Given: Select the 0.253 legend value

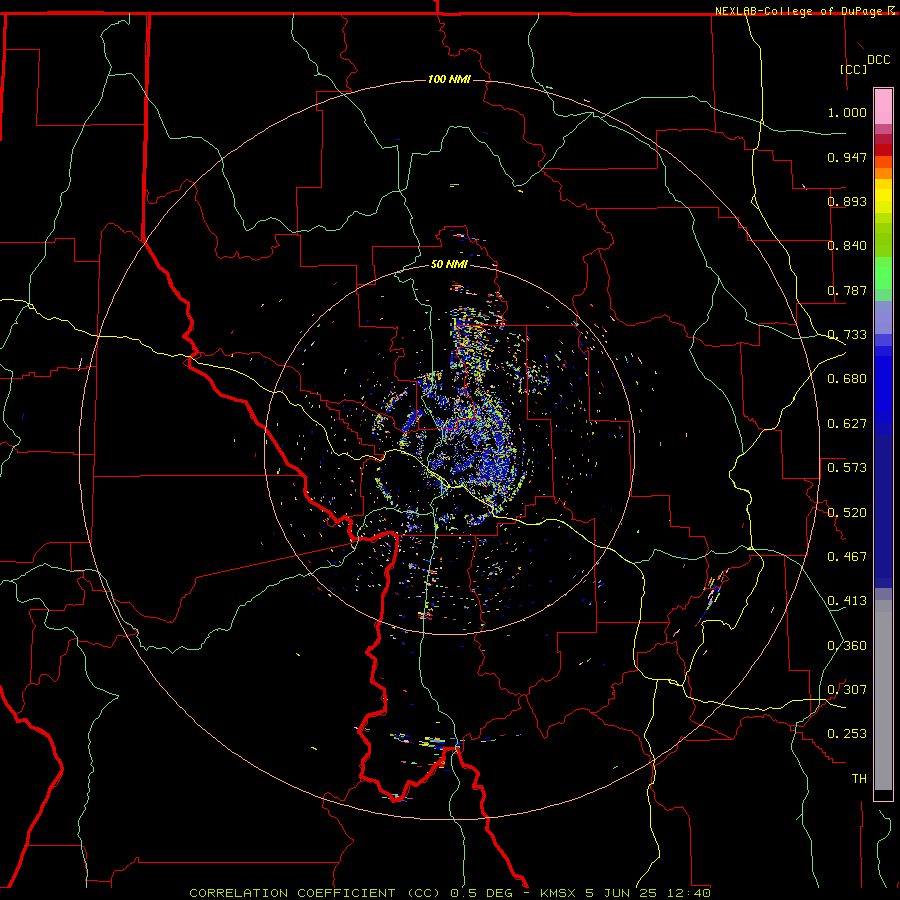Looking at the screenshot, I should tap(847, 734).
